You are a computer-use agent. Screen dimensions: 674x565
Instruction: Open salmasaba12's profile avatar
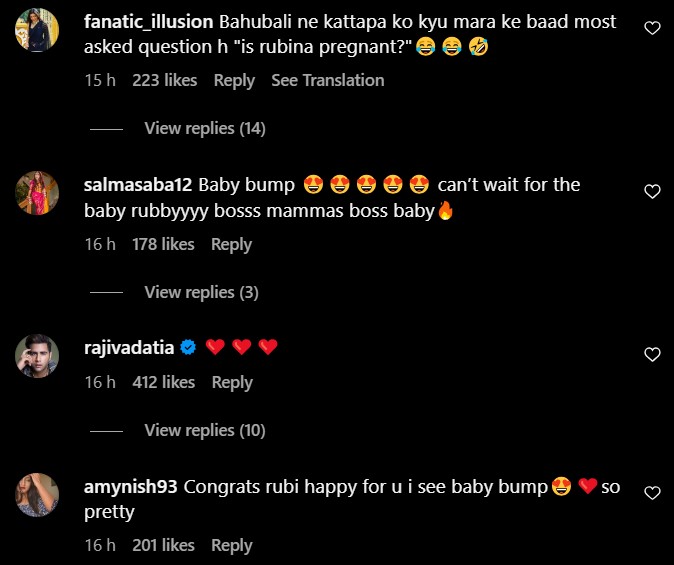point(37,193)
